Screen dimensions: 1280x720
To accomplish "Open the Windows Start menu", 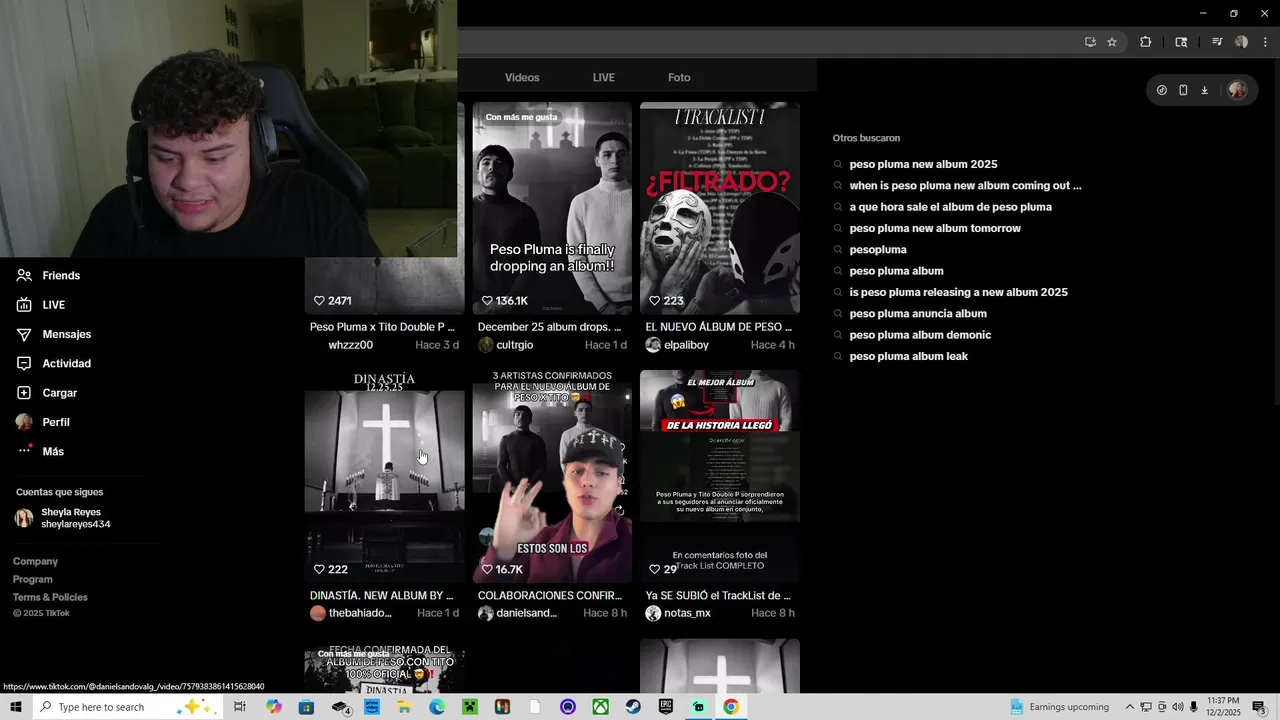I will click(16, 707).
